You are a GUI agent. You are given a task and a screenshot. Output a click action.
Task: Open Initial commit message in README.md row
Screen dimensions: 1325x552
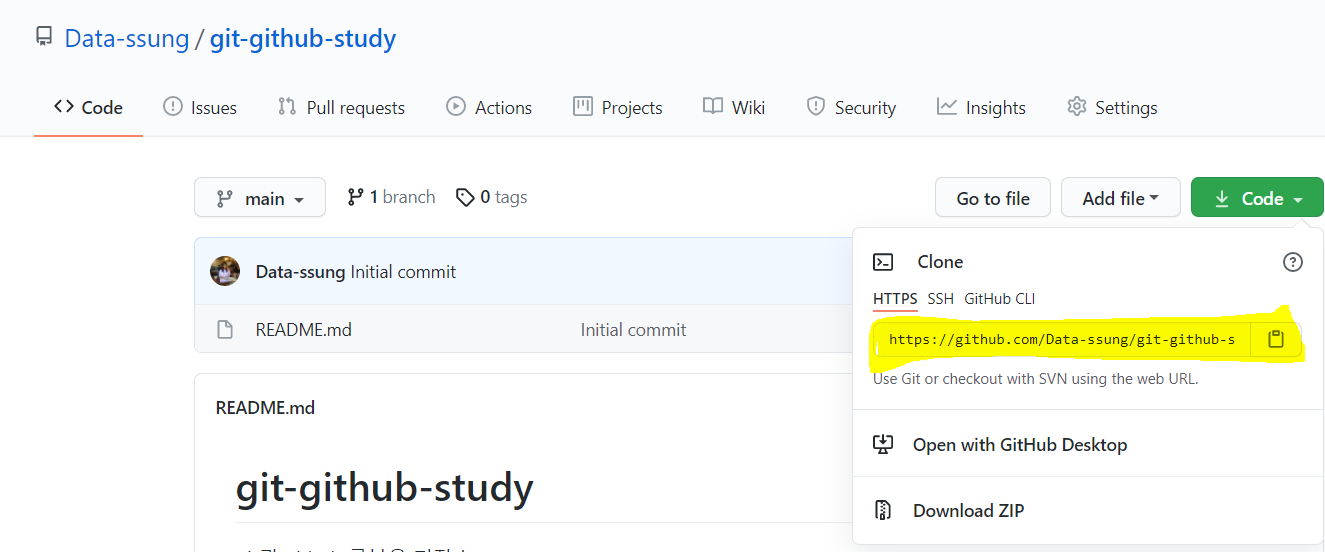point(633,329)
